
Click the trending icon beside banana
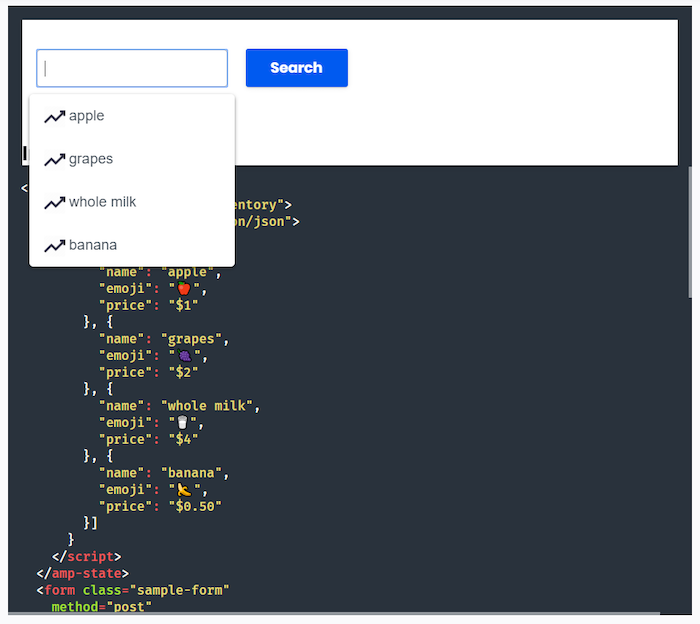[x=54, y=246]
